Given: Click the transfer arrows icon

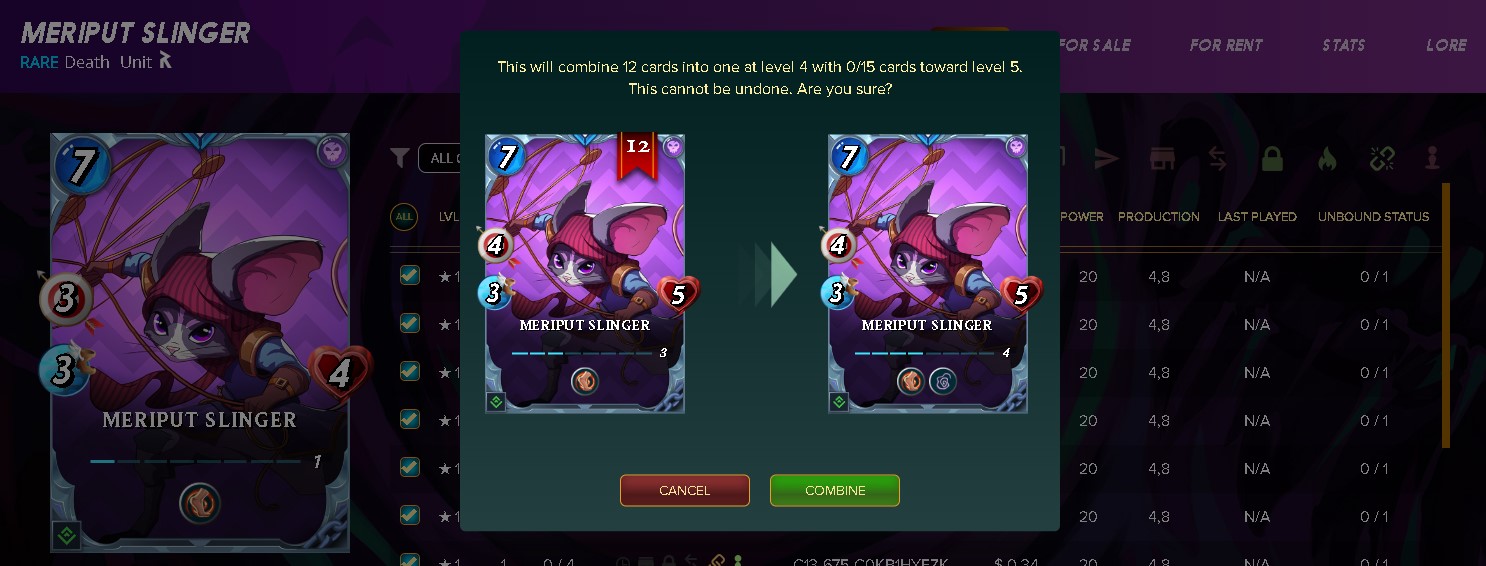Looking at the screenshot, I should (1217, 158).
